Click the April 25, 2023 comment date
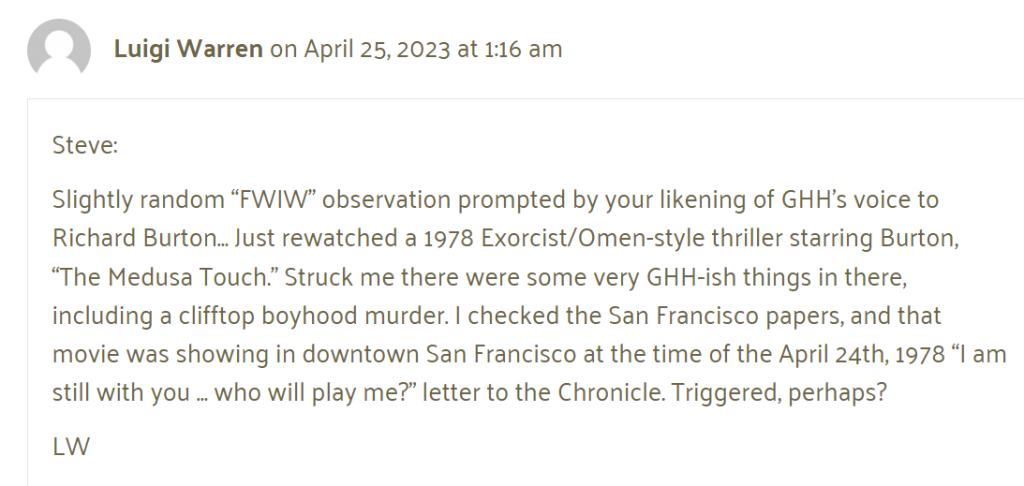The width and height of the screenshot is (1024, 486). tap(376, 49)
